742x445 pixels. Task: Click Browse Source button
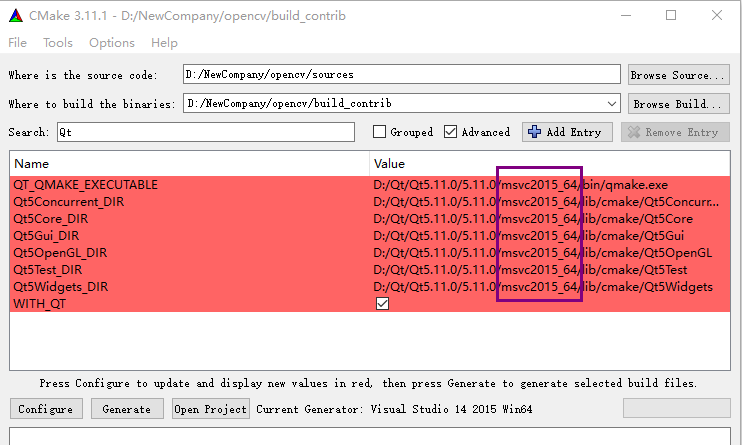click(x=678, y=75)
